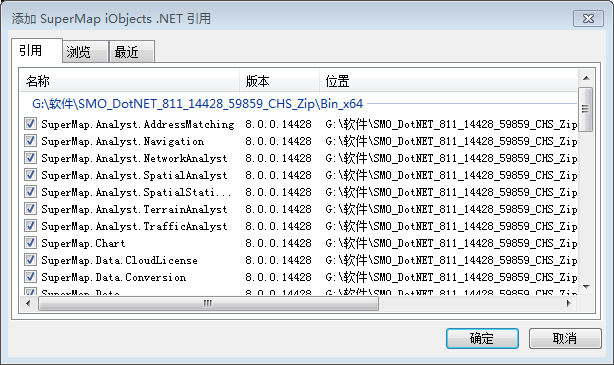Viewport: 614px width, 365px height.
Task: Select the SuperMap.Analyst.AddressMatching row name
Action: pyautogui.click(x=138, y=124)
